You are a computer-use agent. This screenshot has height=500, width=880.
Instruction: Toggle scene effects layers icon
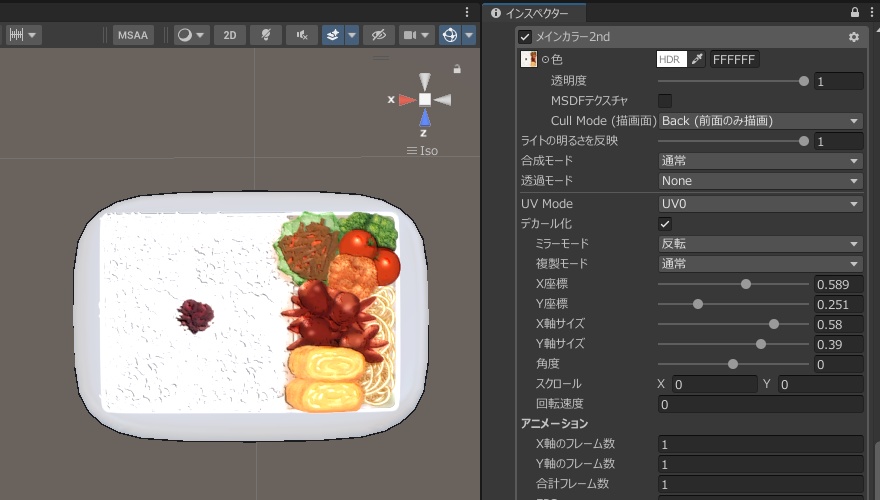click(333, 35)
